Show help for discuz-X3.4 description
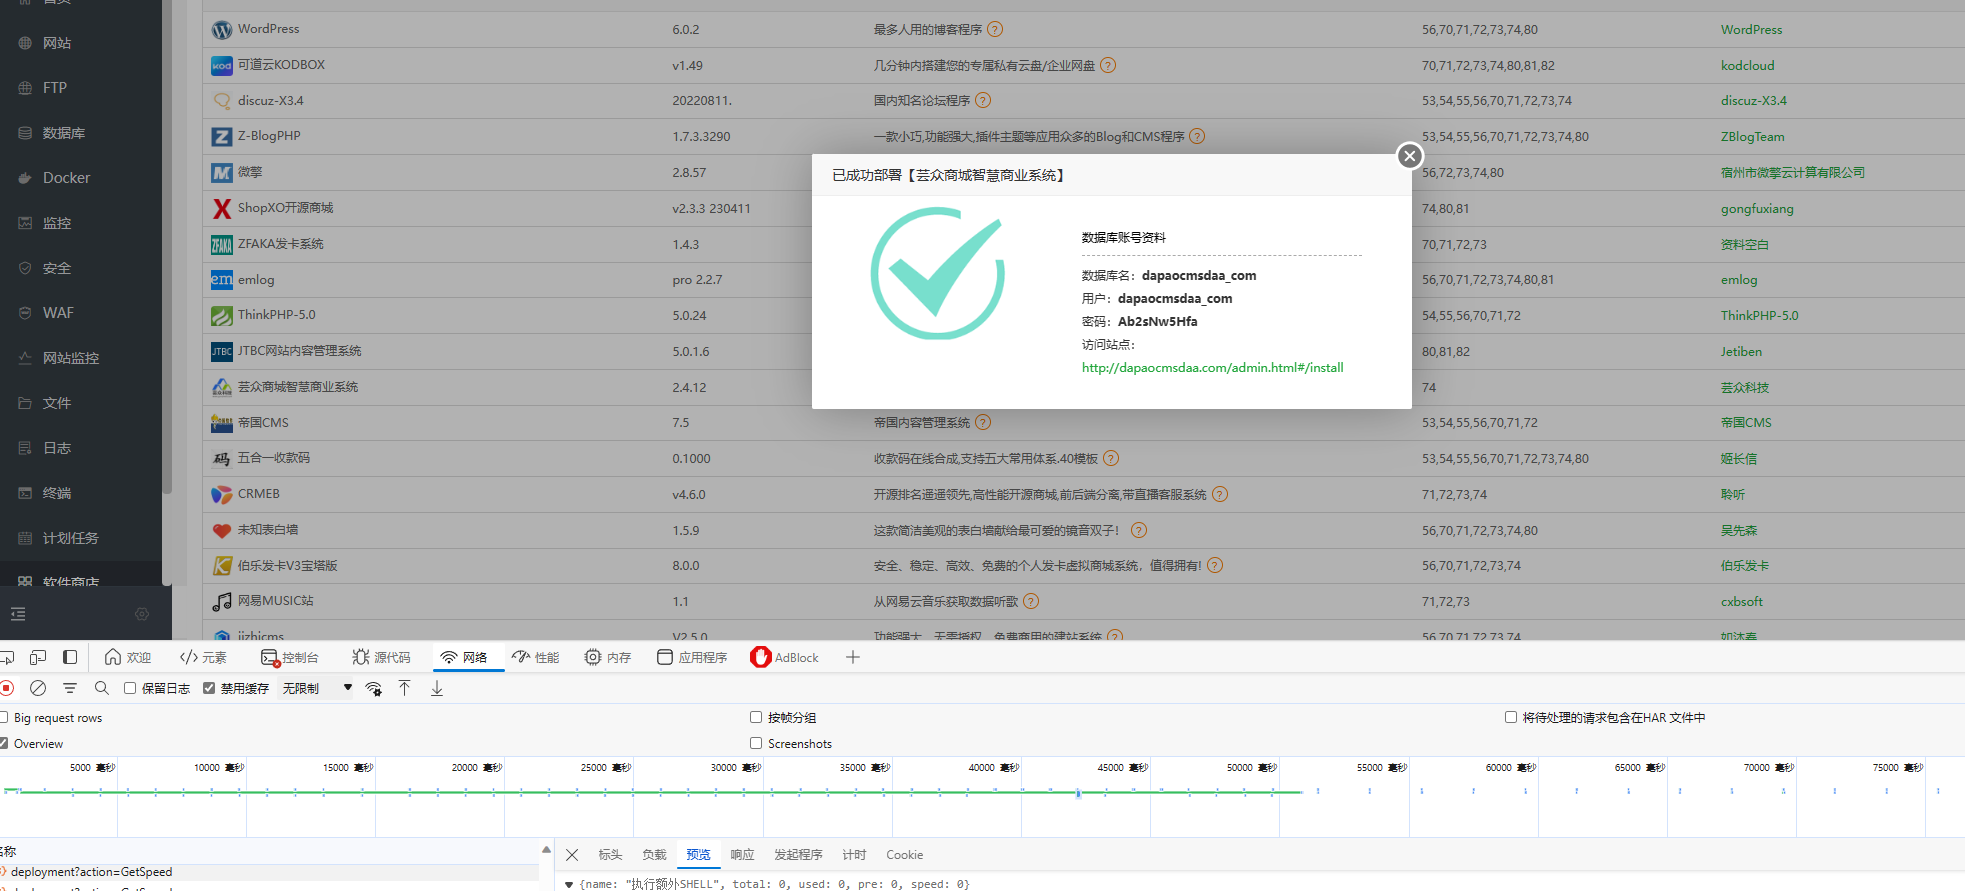 click(983, 101)
